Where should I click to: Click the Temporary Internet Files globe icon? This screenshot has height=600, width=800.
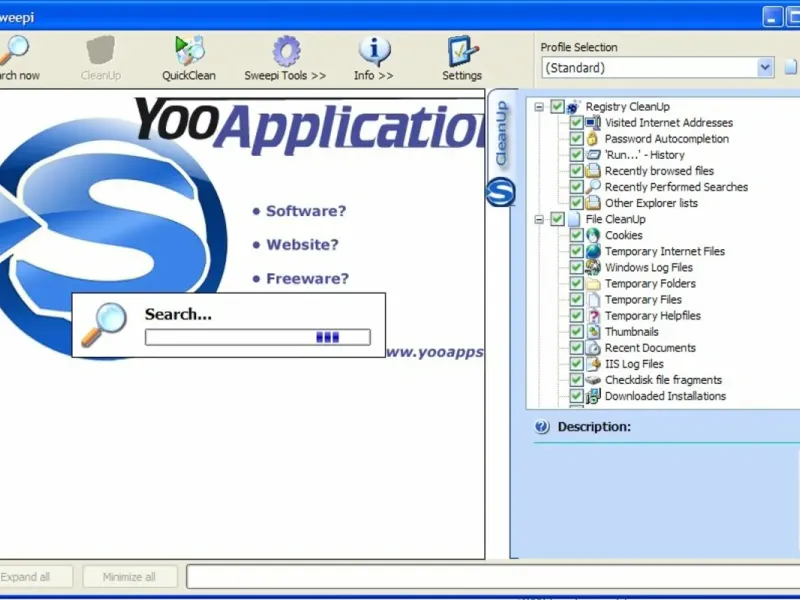click(593, 251)
